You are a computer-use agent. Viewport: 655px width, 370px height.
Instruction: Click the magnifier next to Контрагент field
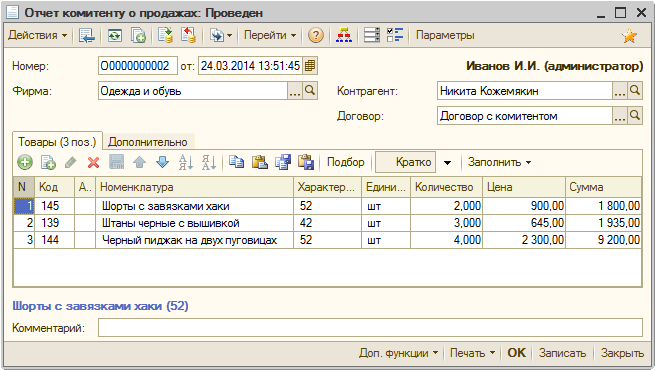[x=635, y=91]
